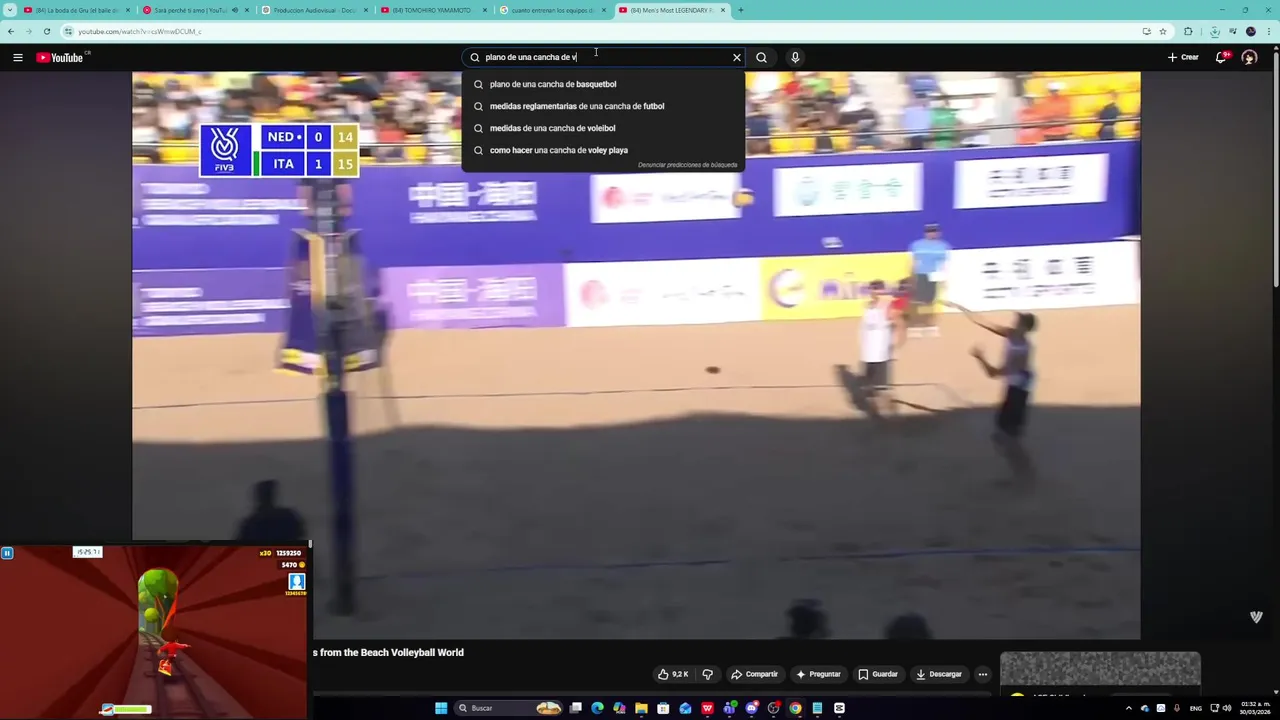The width and height of the screenshot is (1280, 720).
Task: Download the video via Descargar
Action: point(939,674)
